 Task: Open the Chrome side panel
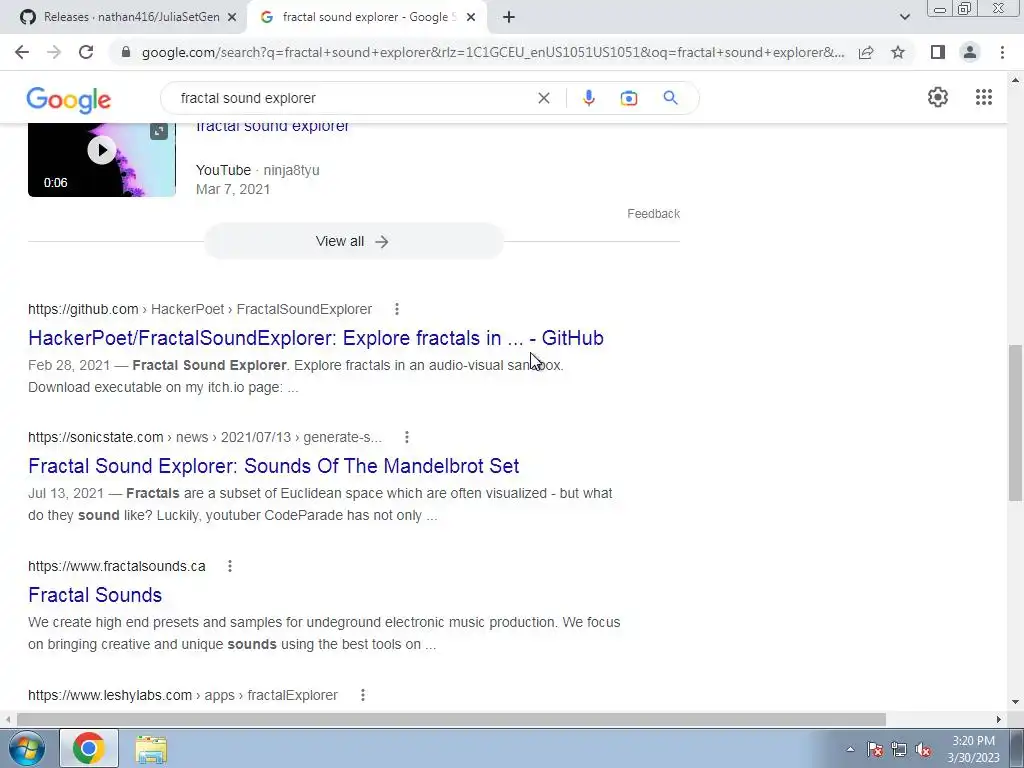tap(938, 52)
